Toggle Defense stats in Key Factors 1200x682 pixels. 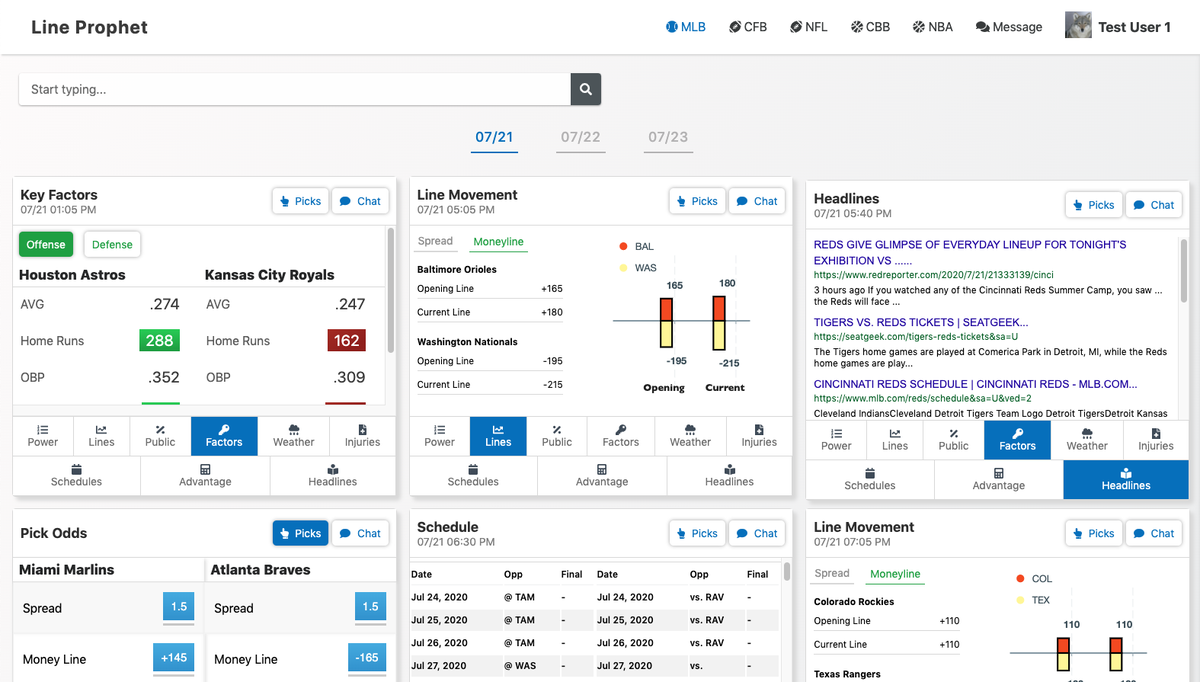coord(112,244)
